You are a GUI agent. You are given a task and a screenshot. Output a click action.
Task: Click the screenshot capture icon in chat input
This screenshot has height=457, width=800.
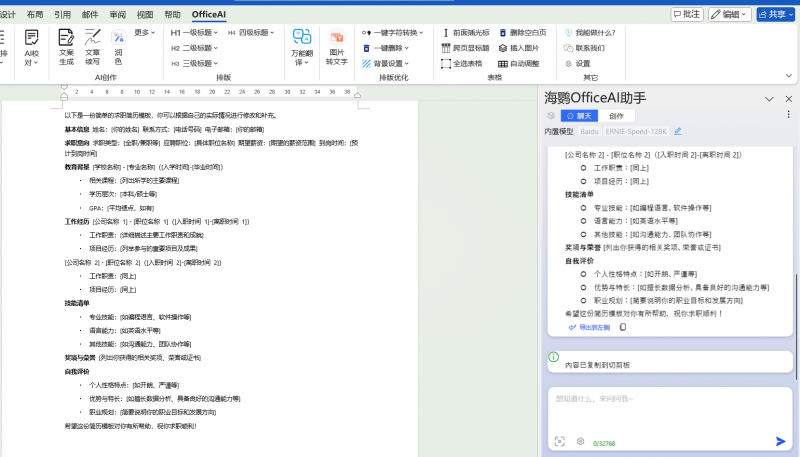click(560, 442)
